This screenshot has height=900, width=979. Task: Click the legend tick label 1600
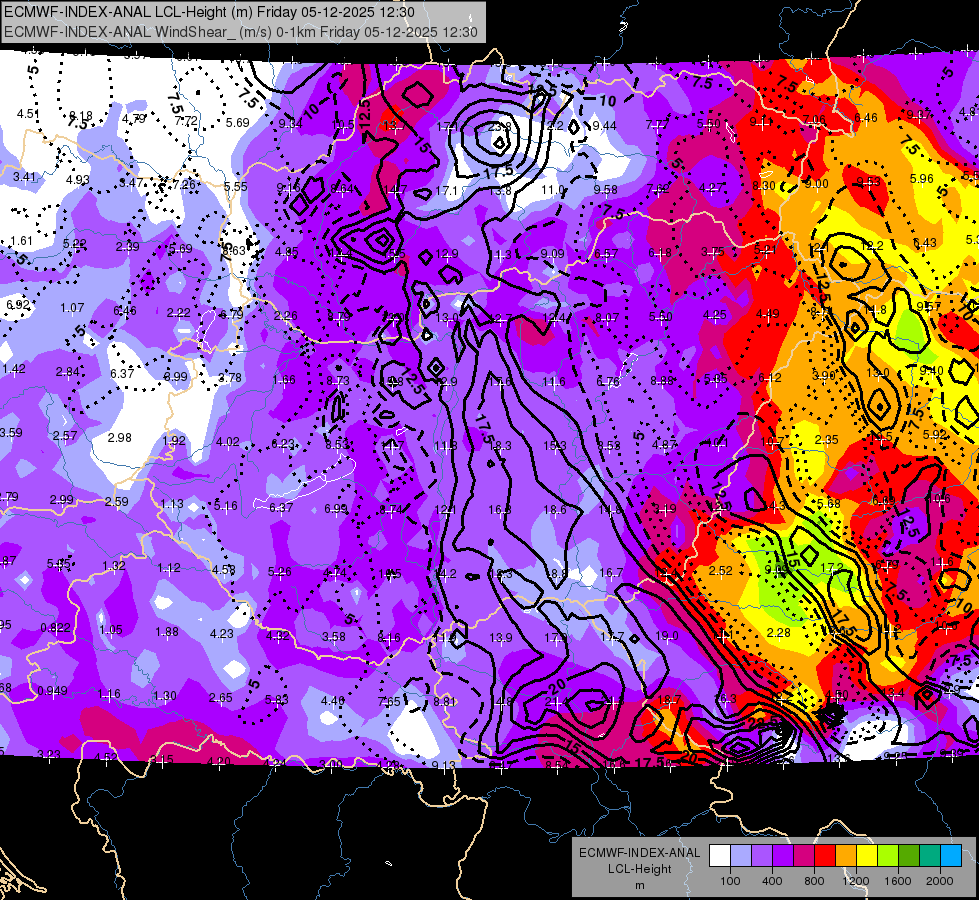point(898,881)
